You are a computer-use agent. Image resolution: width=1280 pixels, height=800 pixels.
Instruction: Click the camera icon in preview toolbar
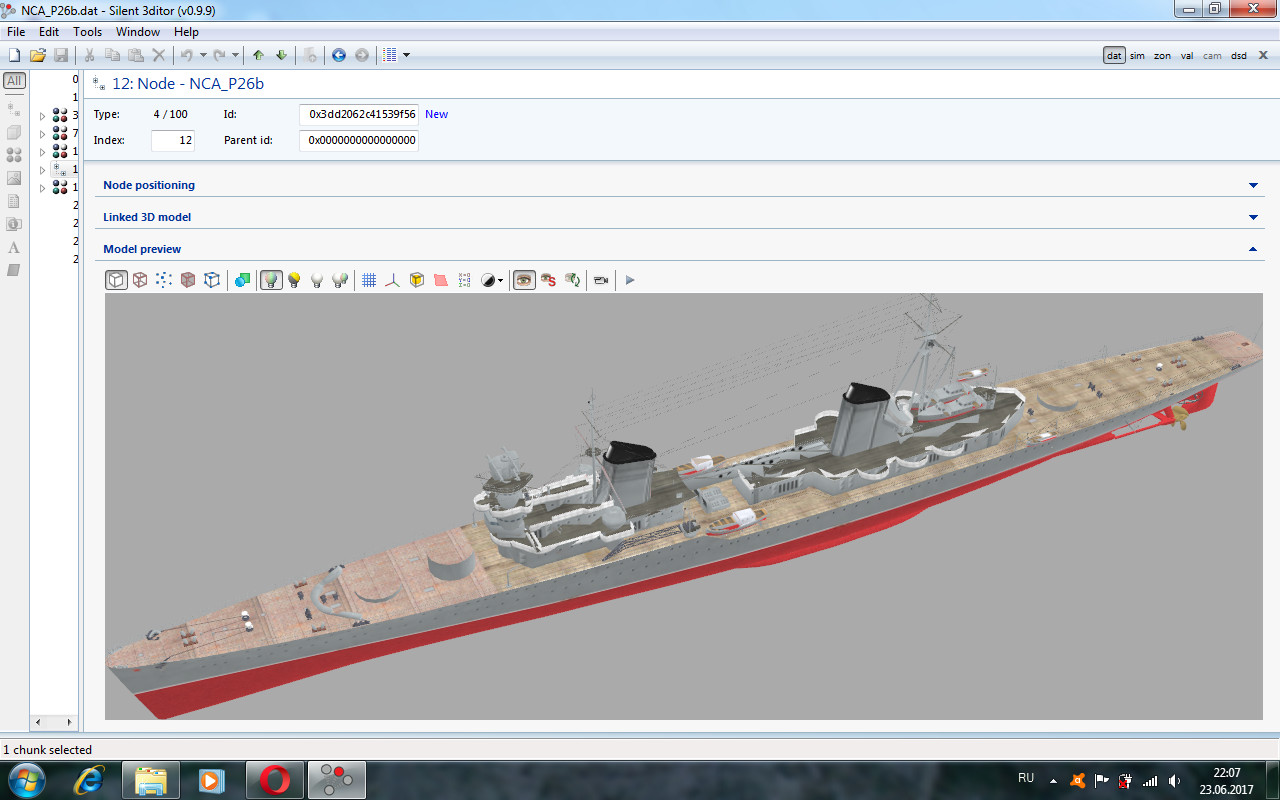(601, 281)
